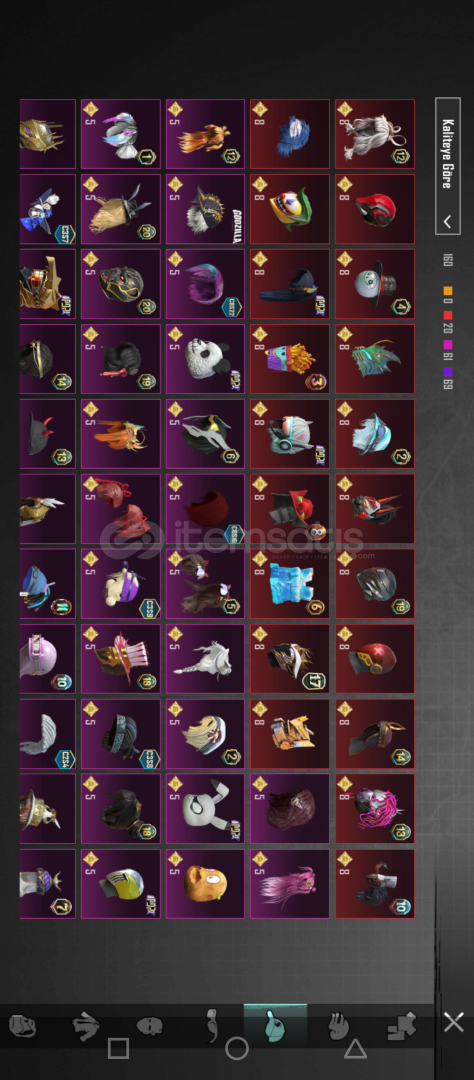The image size is (474, 1080).
Task: Open the hair strand category icon
Action: point(212,1026)
